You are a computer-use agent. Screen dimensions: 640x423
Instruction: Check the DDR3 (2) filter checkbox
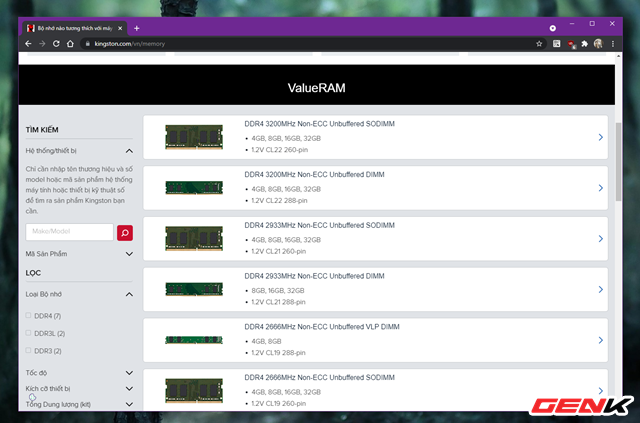pos(28,350)
